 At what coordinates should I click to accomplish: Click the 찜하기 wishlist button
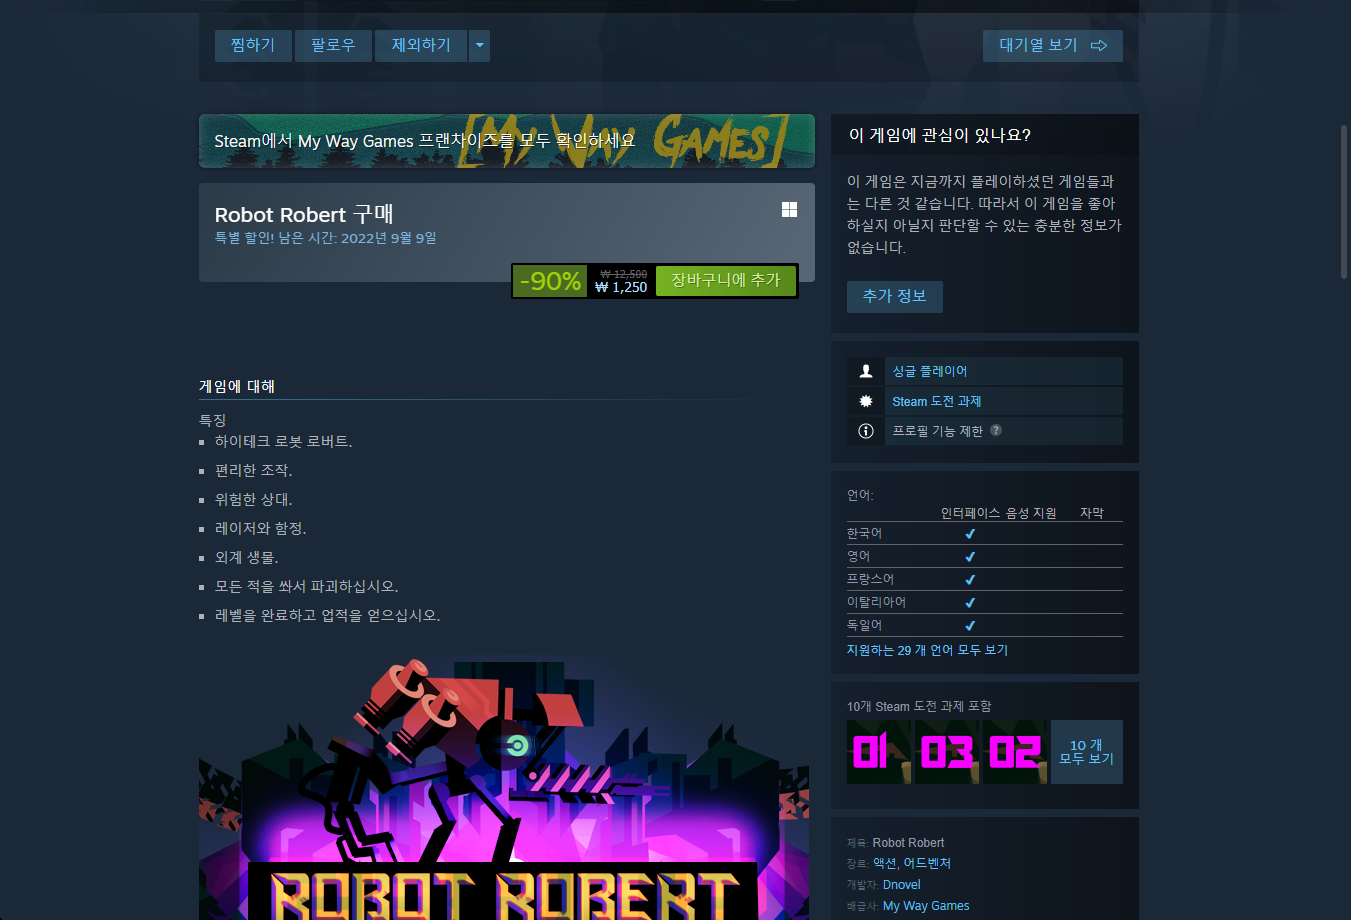coord(253,45)
